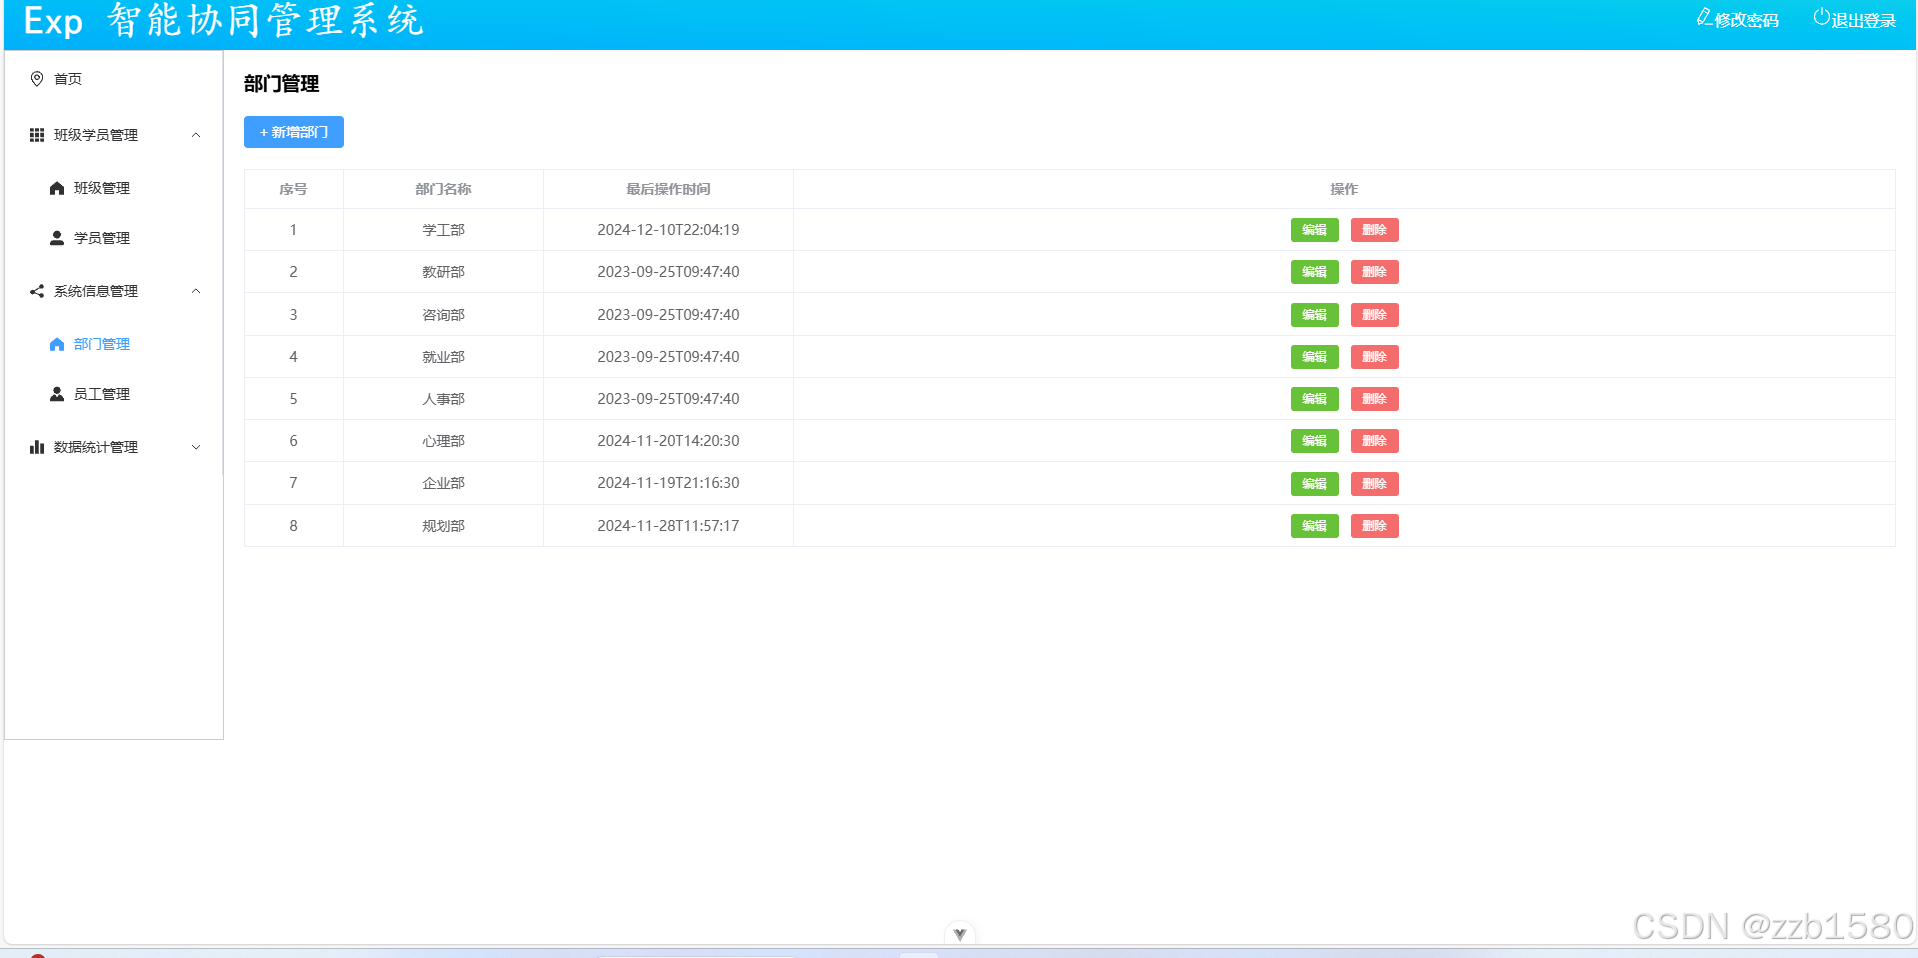1918x958 pixels.
Task: Click the 部门管理 page heading
Action: coord(281,84)
